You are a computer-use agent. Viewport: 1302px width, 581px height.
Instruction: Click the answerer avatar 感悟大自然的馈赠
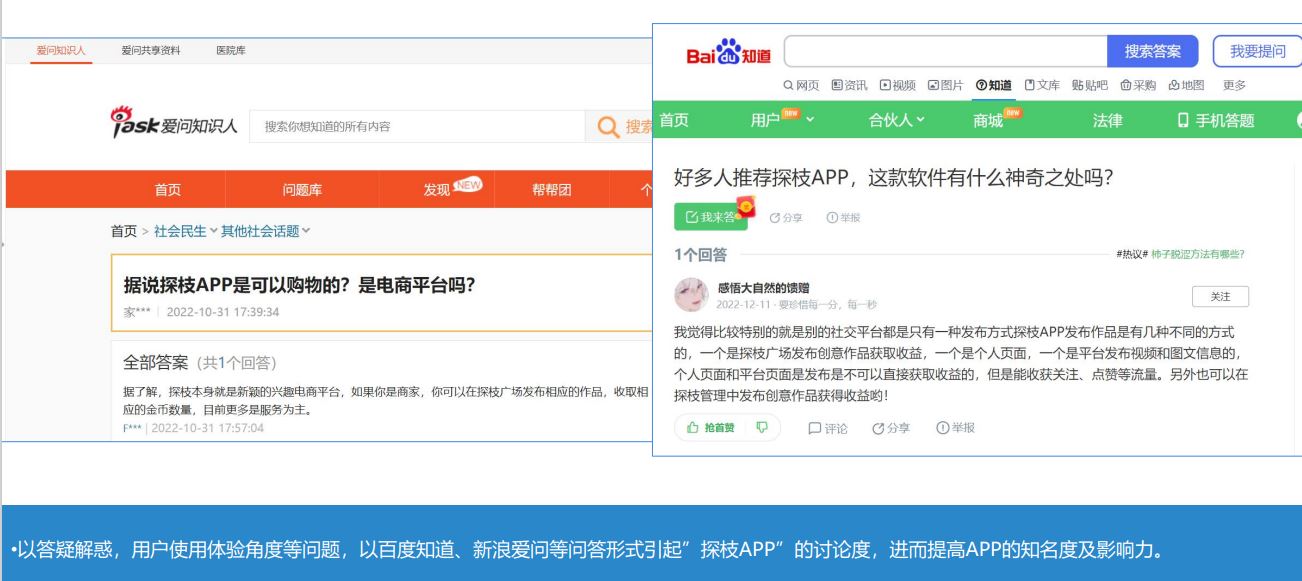(693, 295)
